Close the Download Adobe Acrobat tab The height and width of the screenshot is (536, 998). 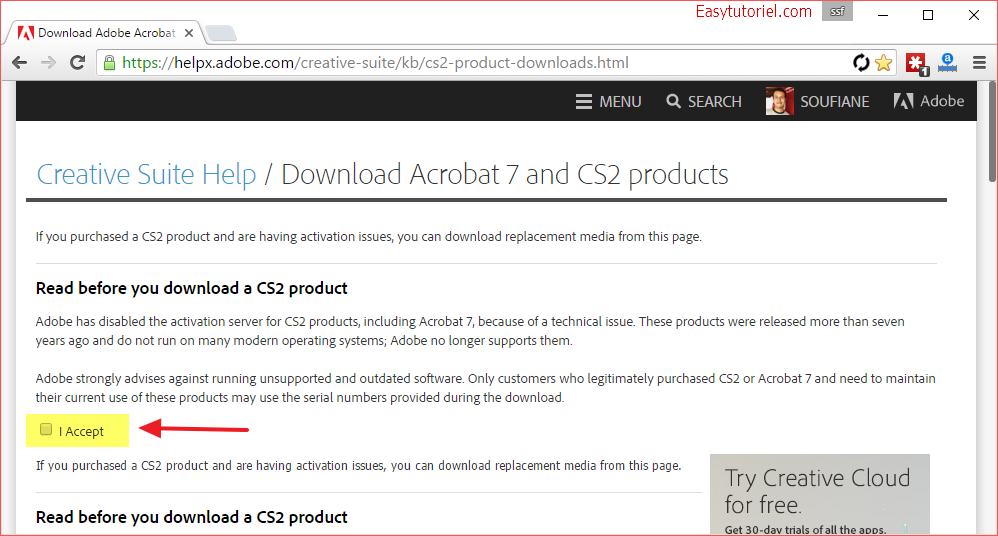pyautogui.click(x=189, y=32)
